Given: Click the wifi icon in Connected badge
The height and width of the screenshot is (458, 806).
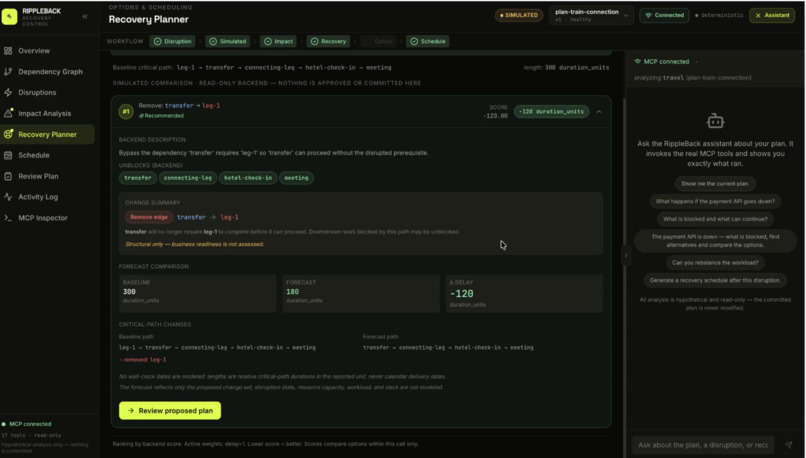Looking at the screenshot, I should pyautogui.click(x=648, y=15).
